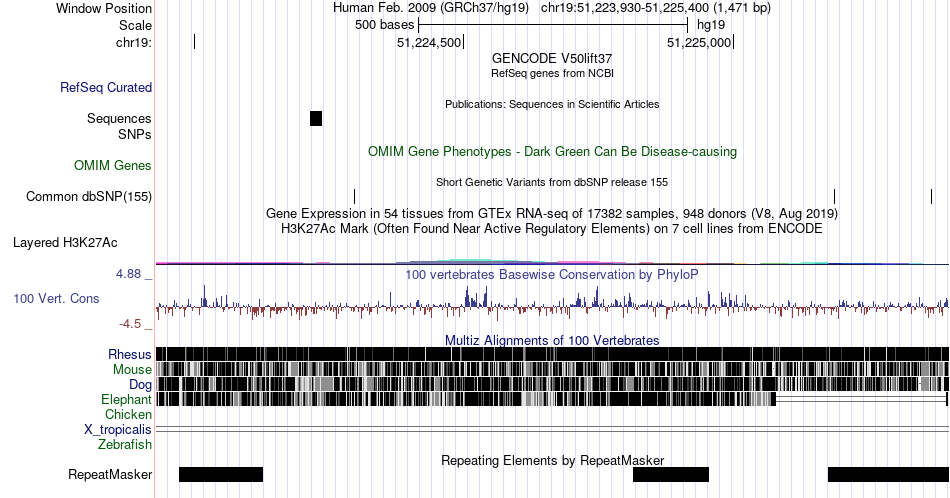Image resolution: width=950 pixels, height=498 pixels.
Task: Open the Common dbSNP(155) track label
Action: pos(89,197)
